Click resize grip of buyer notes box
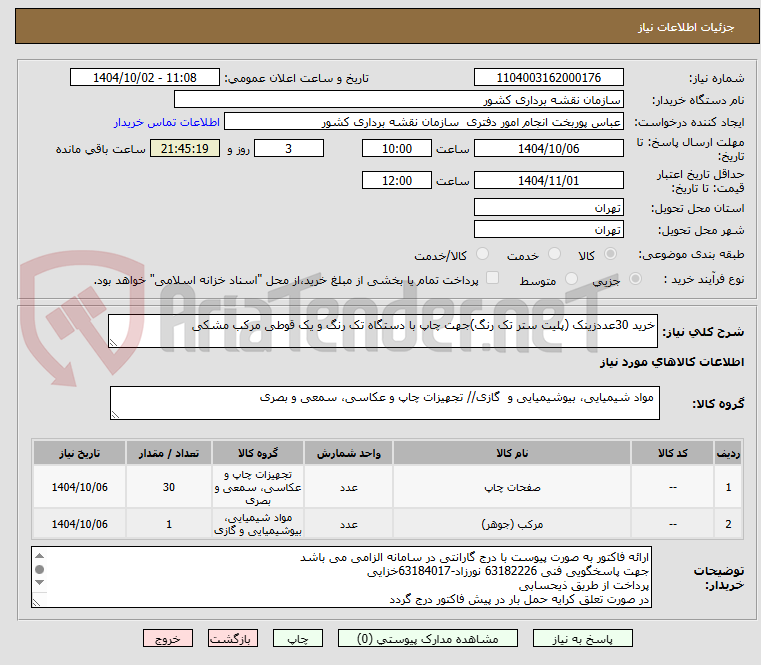This screenshot has height=665, width=761. point(36,602)
